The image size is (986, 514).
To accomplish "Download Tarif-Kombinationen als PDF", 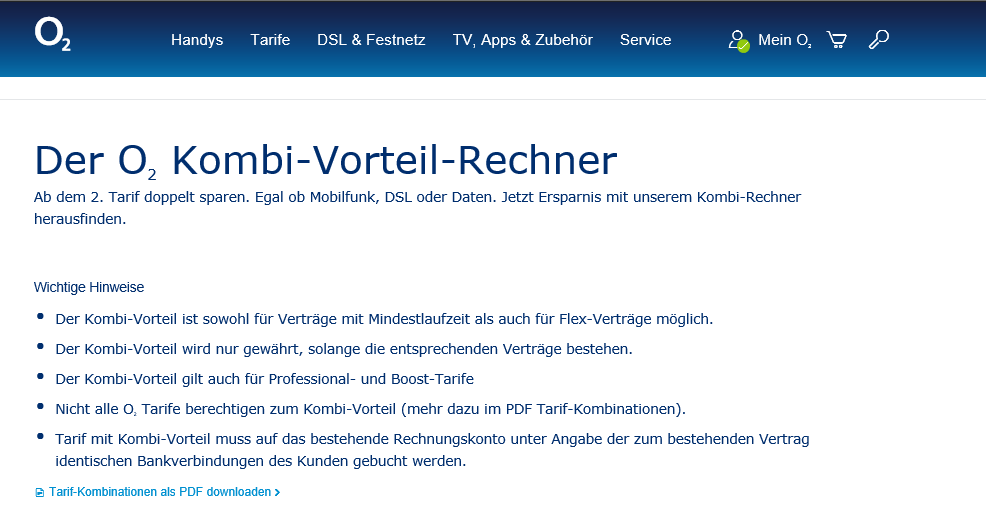I will click(164, 492).
